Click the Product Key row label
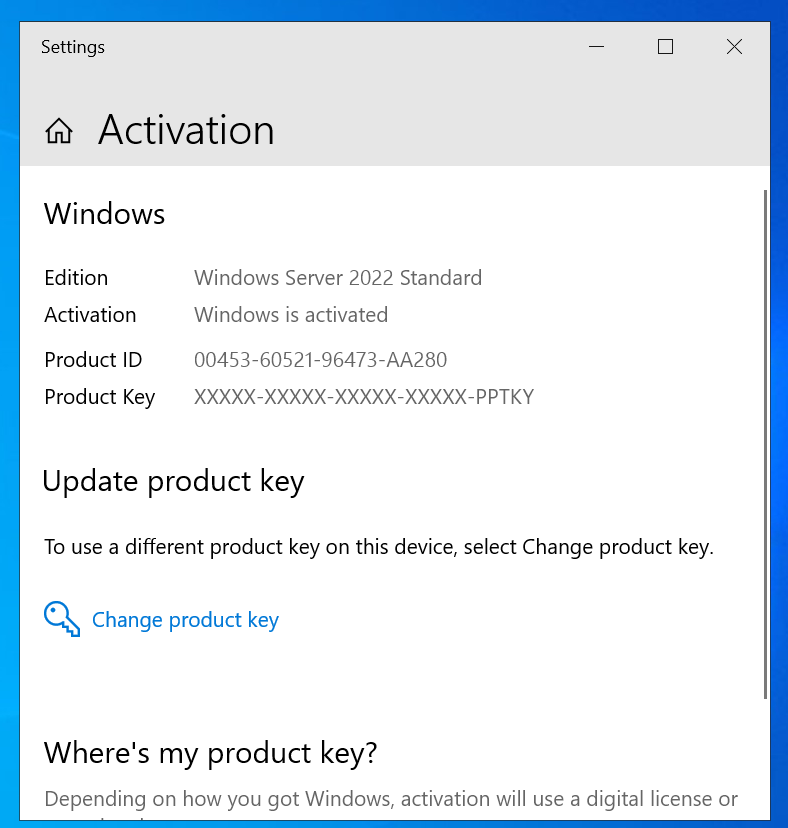The height and width of the screenshot is (828, 788). tap(99, 397)
